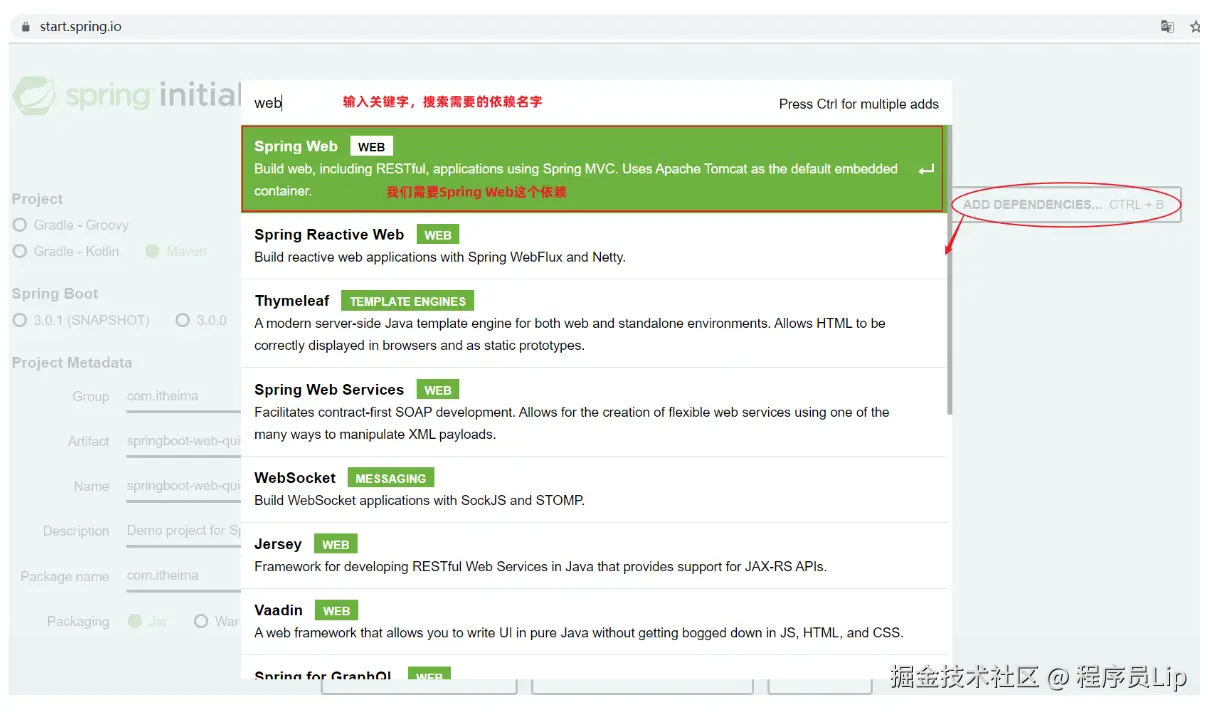Click the Packaging label
Viewport: 1208px width, 712px height.
[78, 622]
